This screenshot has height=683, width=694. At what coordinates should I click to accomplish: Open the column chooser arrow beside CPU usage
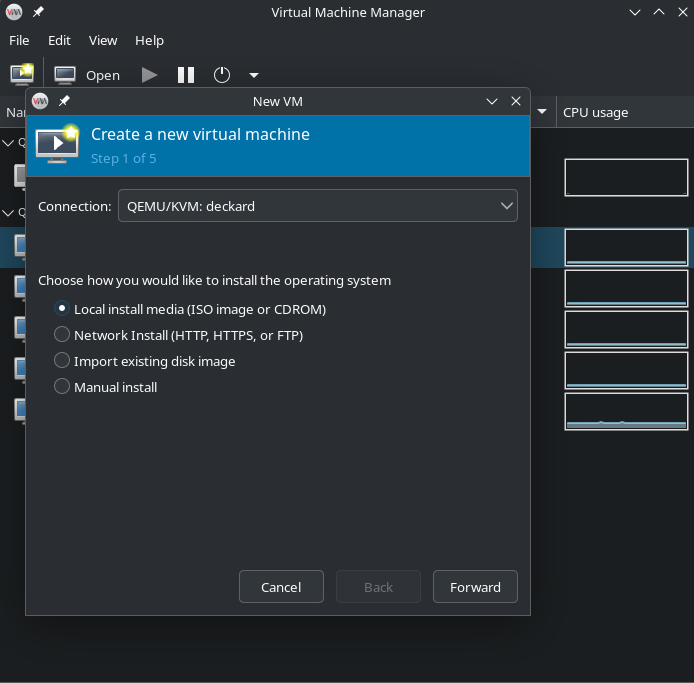coord(543,112)
